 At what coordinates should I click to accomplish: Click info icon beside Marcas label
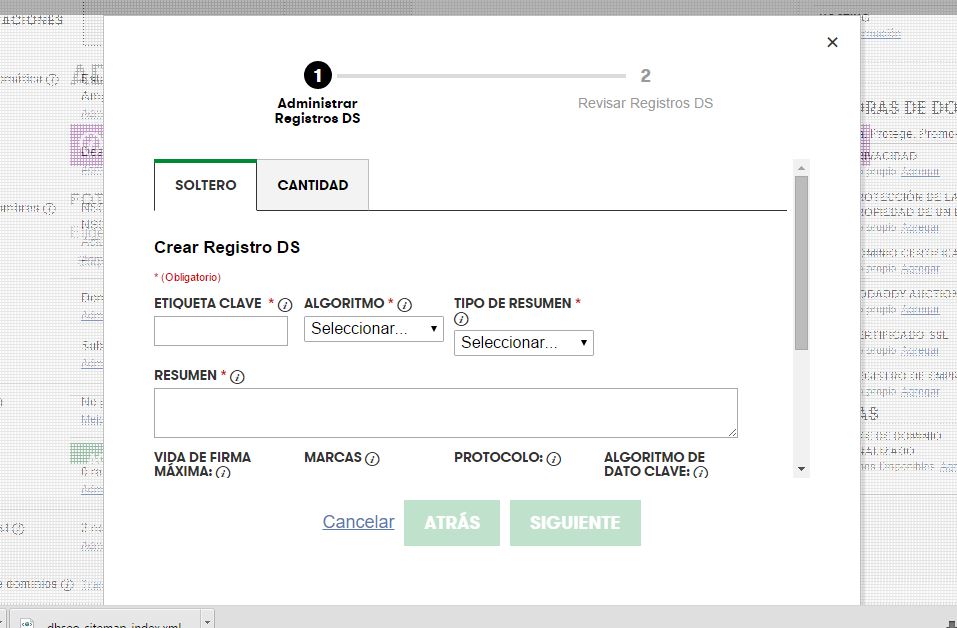(372, 459)
